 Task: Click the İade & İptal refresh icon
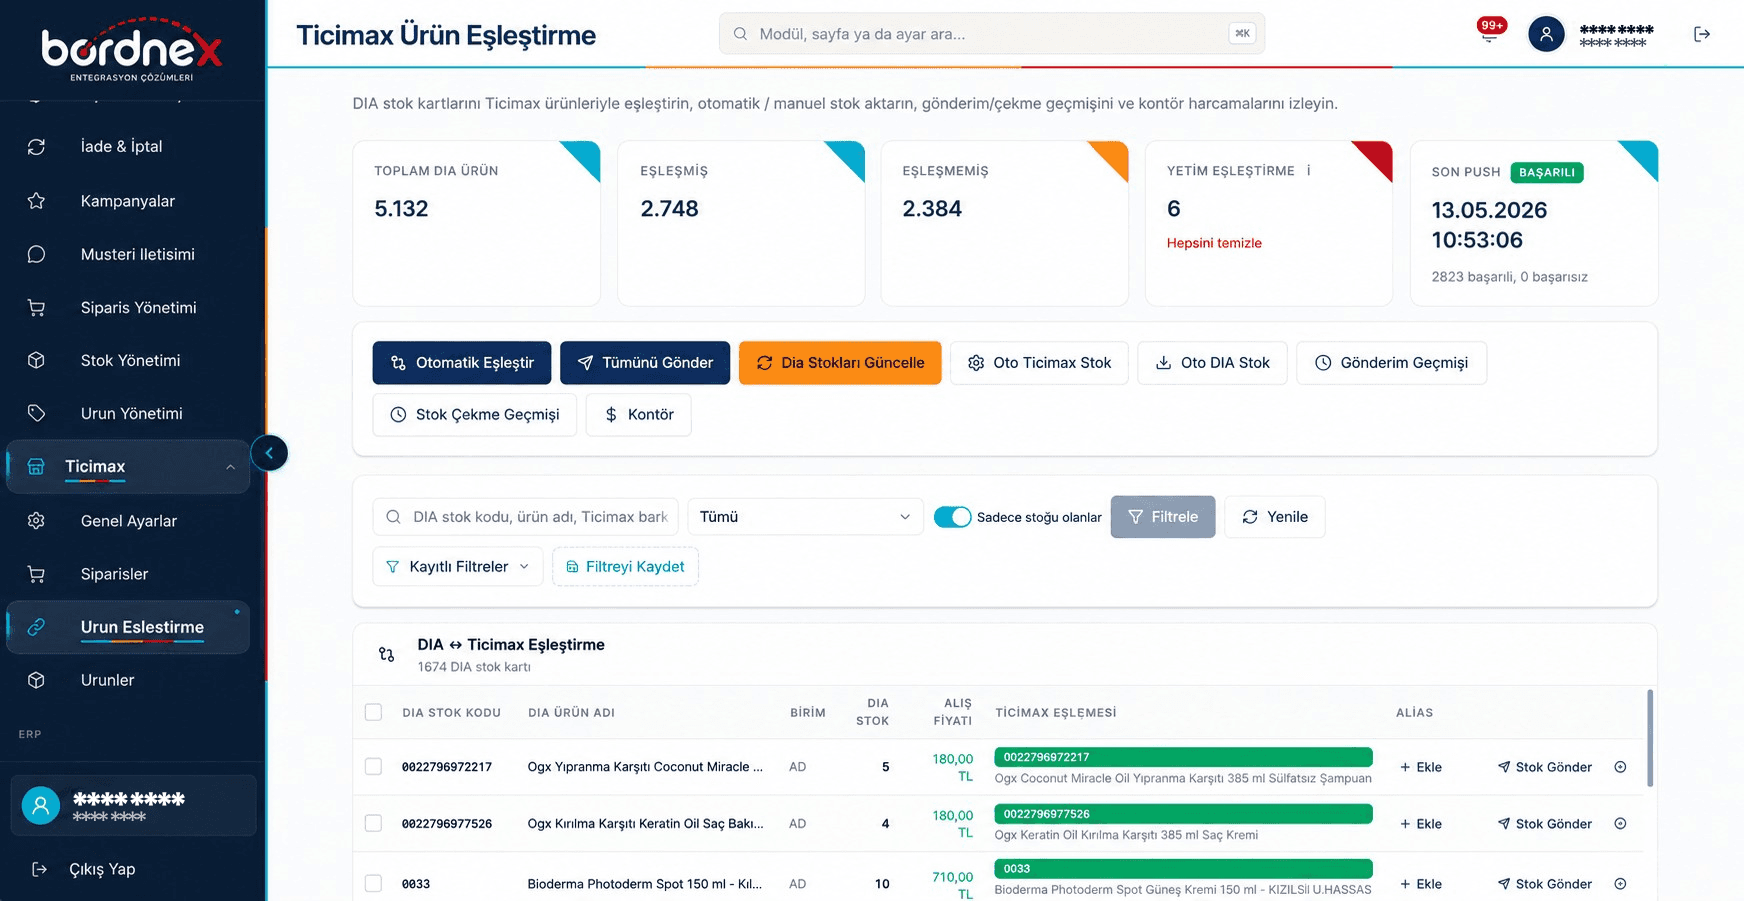(36, 147)
